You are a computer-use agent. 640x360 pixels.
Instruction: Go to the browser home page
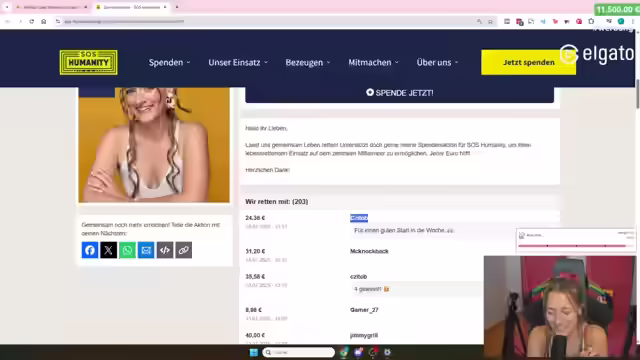[x=44, y=21]
